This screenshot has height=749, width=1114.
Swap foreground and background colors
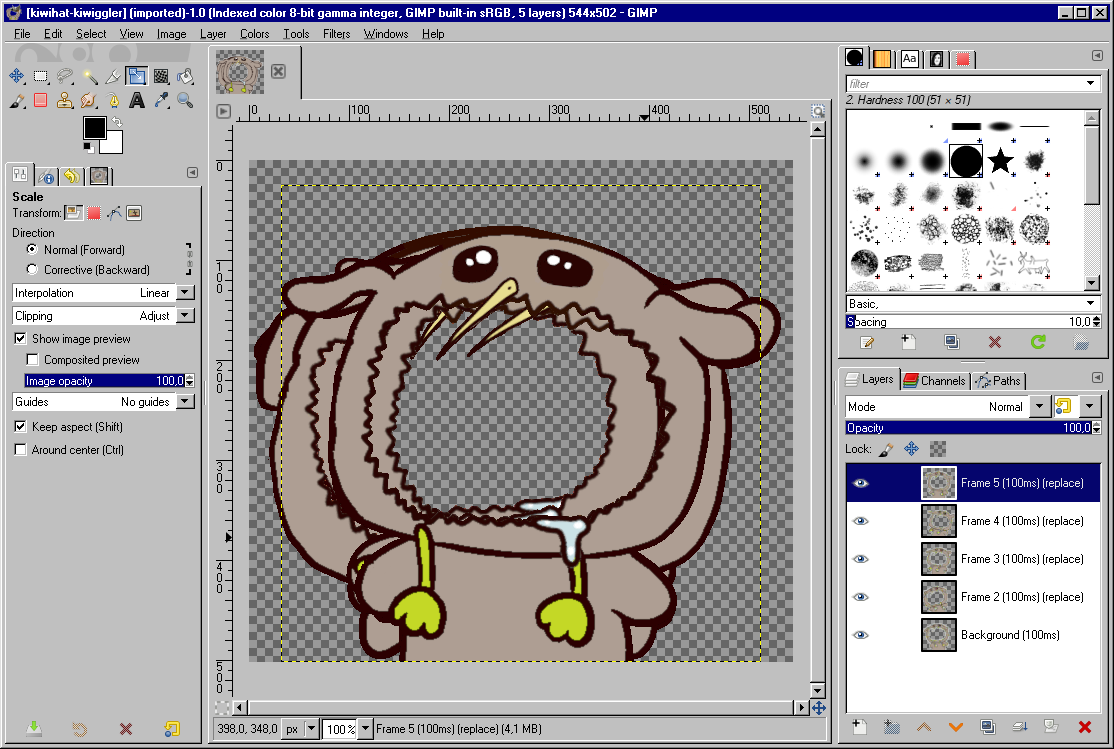pos(117,122)
